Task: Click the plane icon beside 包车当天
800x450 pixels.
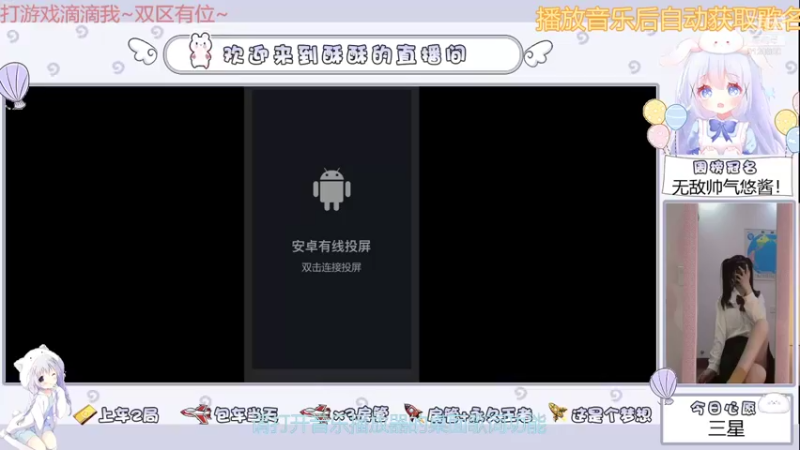Action: point(196,414)
